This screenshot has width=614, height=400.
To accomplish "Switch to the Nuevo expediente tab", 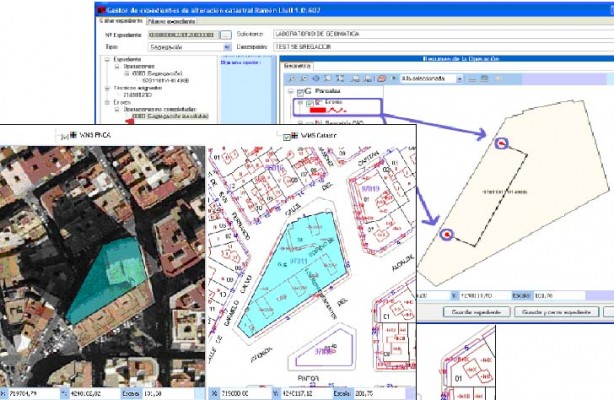I will (x=172, y=22).
